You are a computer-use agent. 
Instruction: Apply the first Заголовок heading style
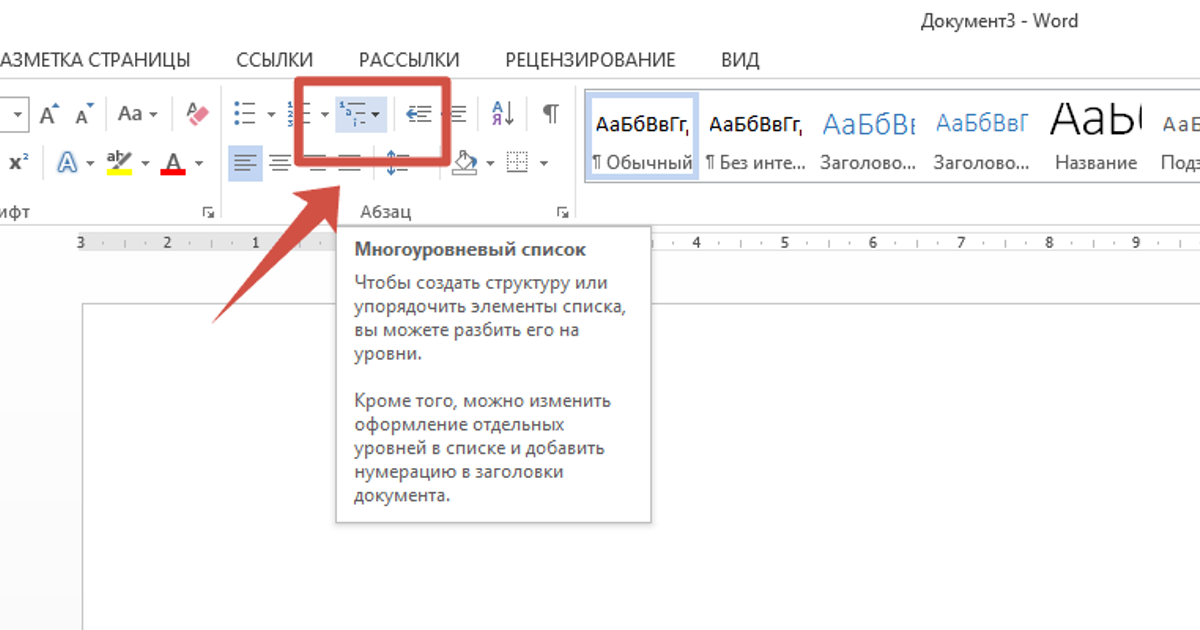[868, 137]
